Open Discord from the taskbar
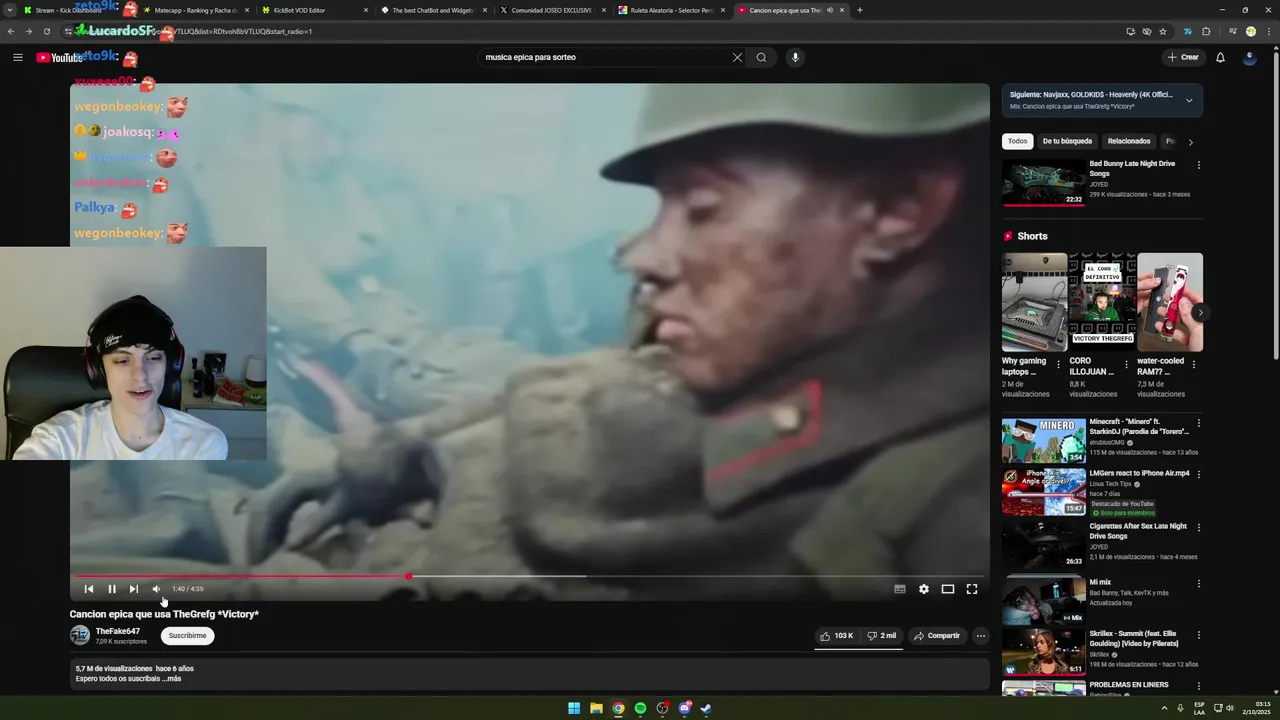This screenshot has width=1280, height=720. [x=684, y=708]
